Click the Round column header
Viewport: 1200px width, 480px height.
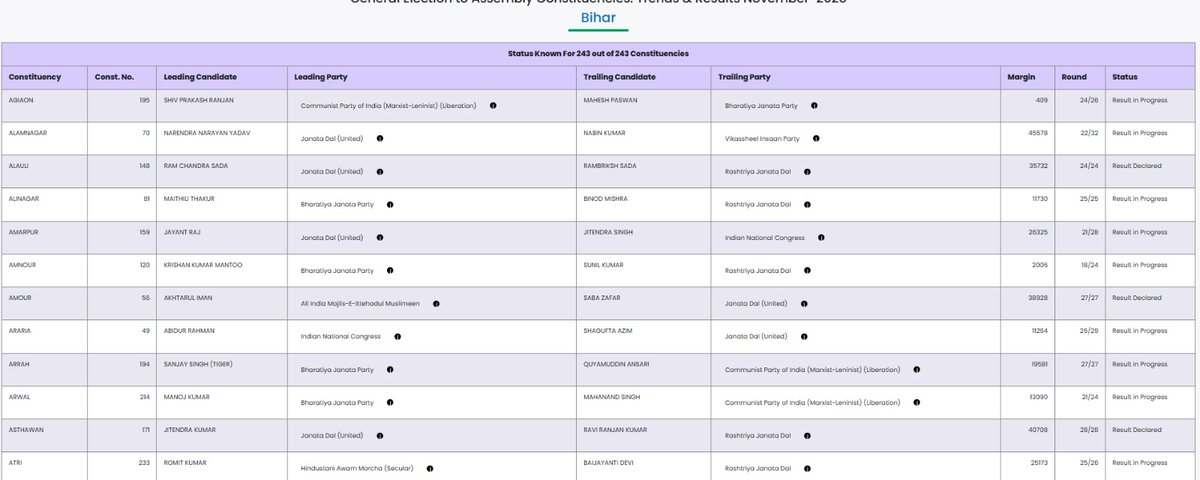[1074, 77]
